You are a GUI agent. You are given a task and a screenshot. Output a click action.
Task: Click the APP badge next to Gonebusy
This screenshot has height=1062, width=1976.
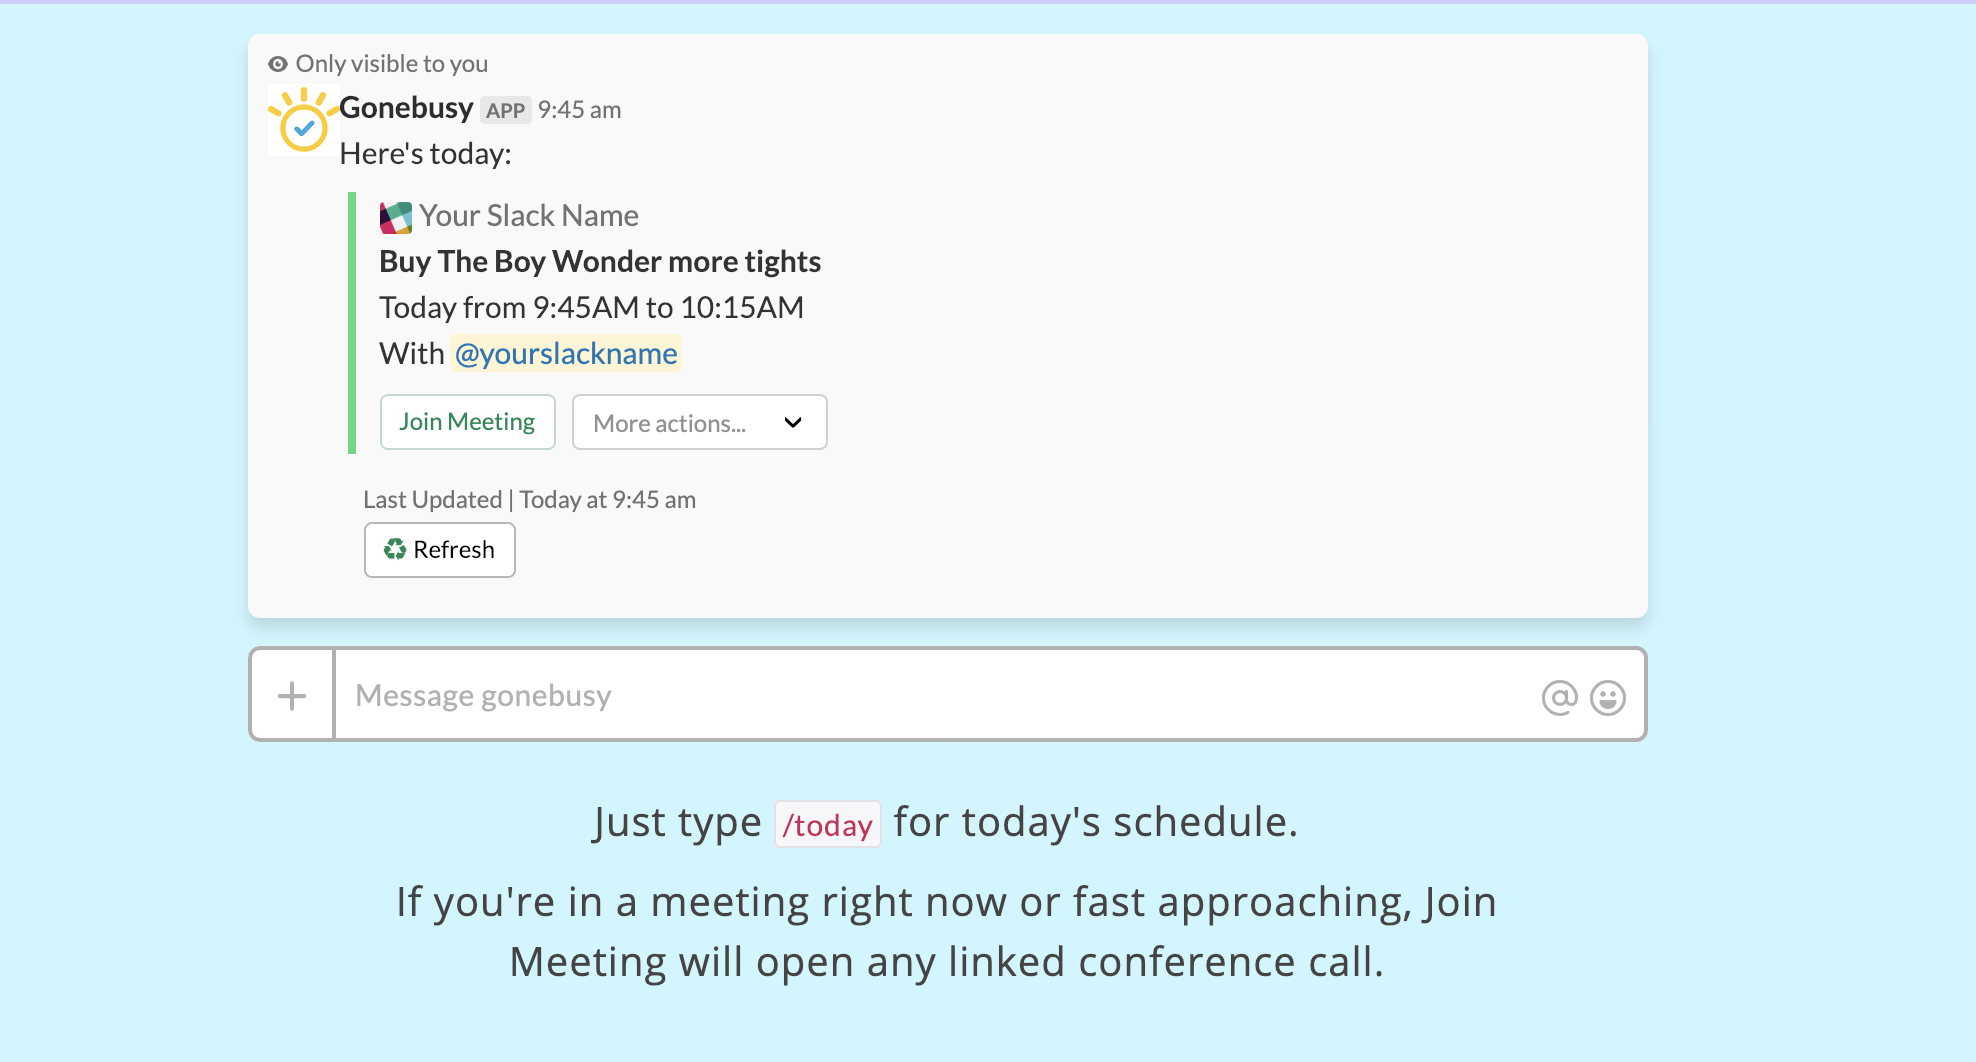506,110
